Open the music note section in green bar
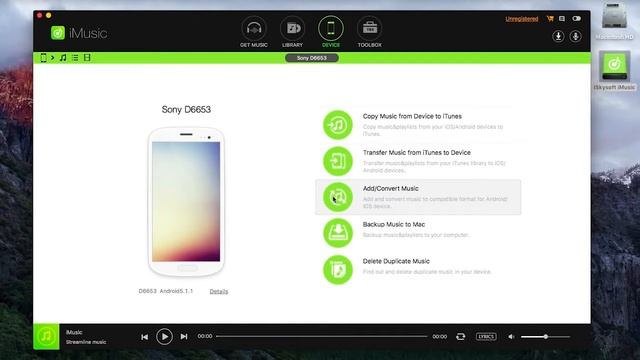The height and width of the screenshot is (360, 640). pos(63,58)
